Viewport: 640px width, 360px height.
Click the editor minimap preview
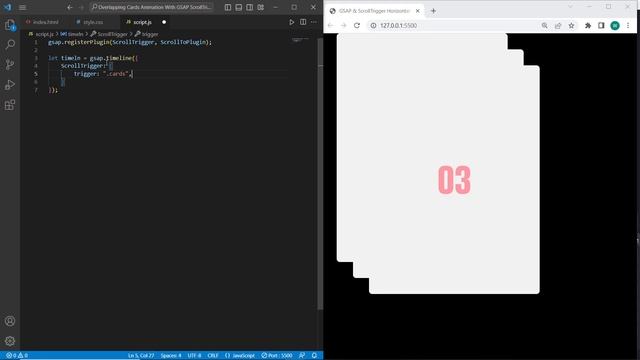pyautogui.click(x=301, y=40)
